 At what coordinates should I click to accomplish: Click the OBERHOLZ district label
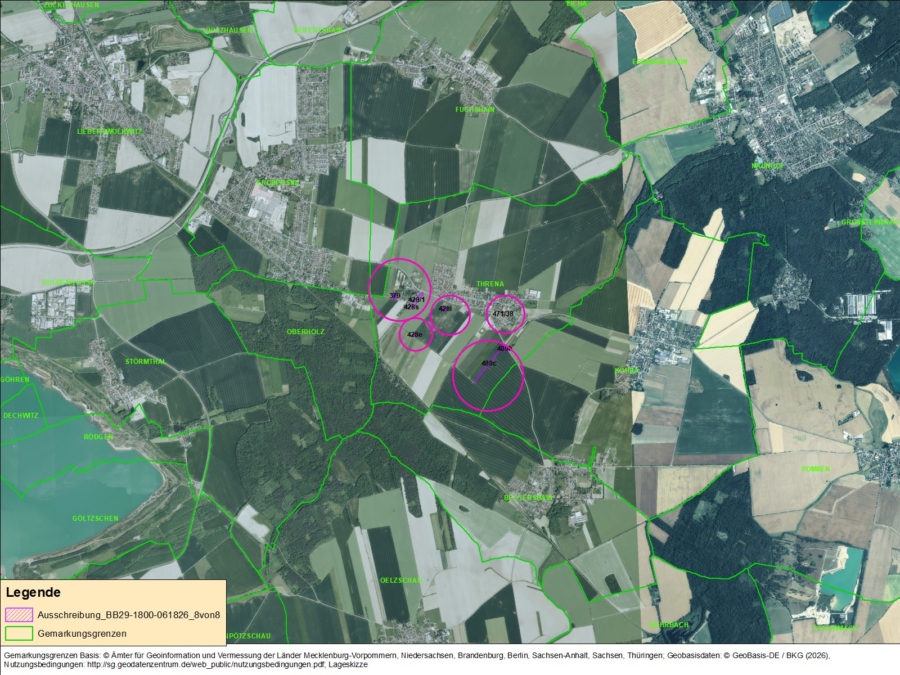pos(306,332)
